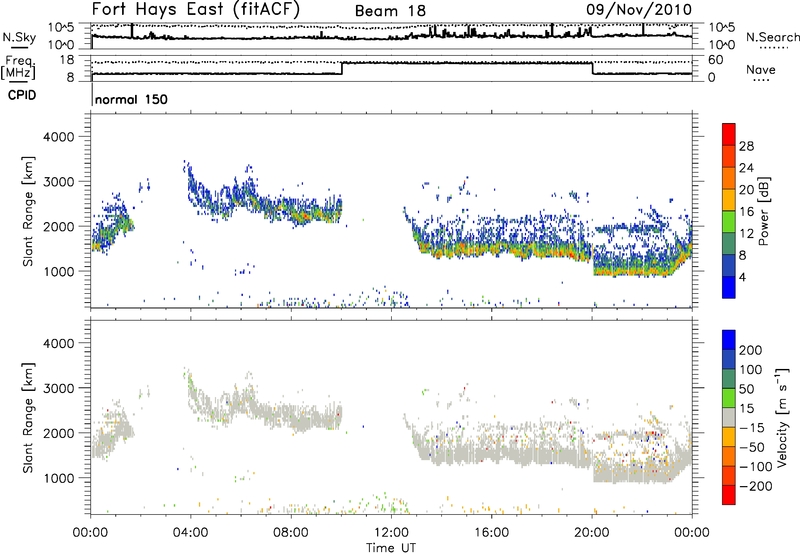Click the 'Freq. [MHz]' axis label
The image size is (800, 554).
19,68
